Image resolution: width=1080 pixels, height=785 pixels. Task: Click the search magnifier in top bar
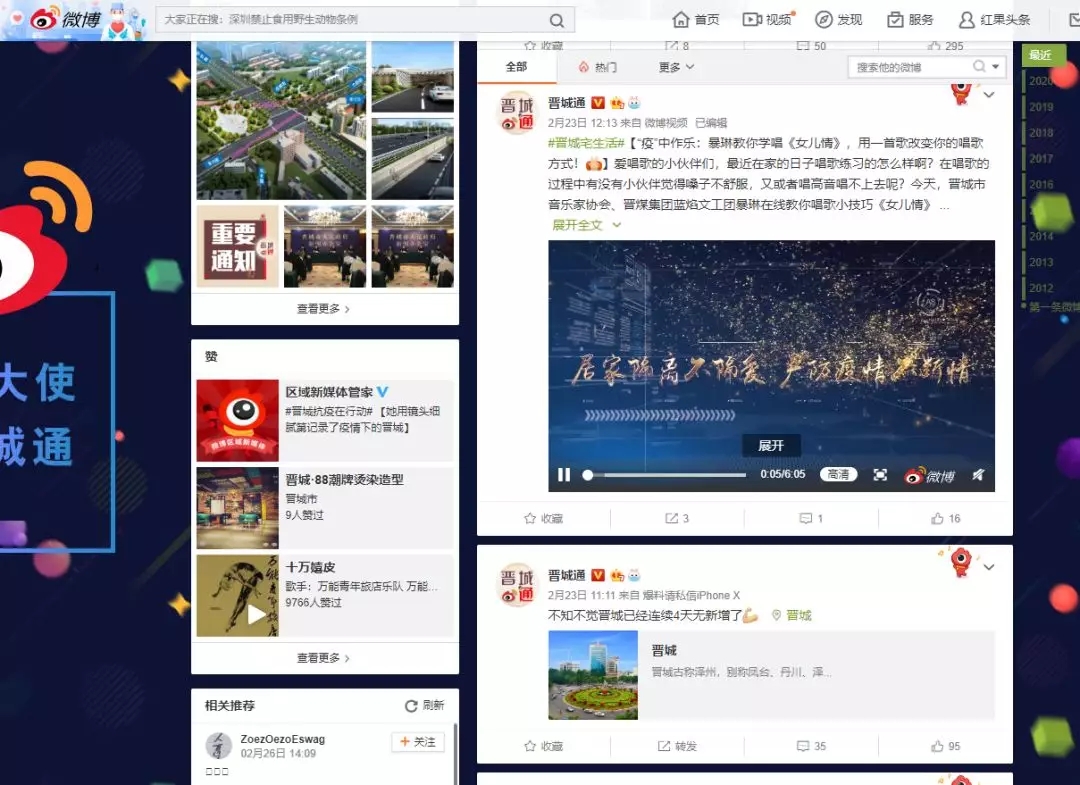(557, 20)
